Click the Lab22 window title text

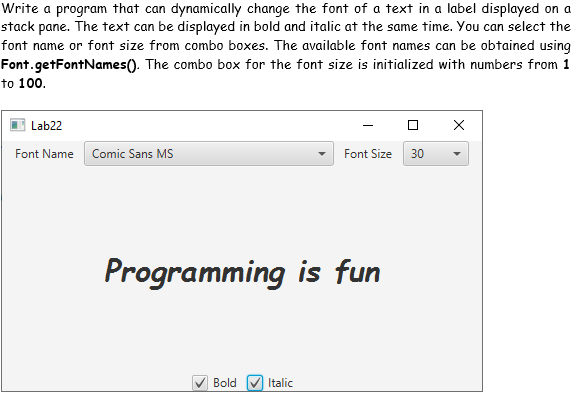pyautogui.click(x=46, y=126)
